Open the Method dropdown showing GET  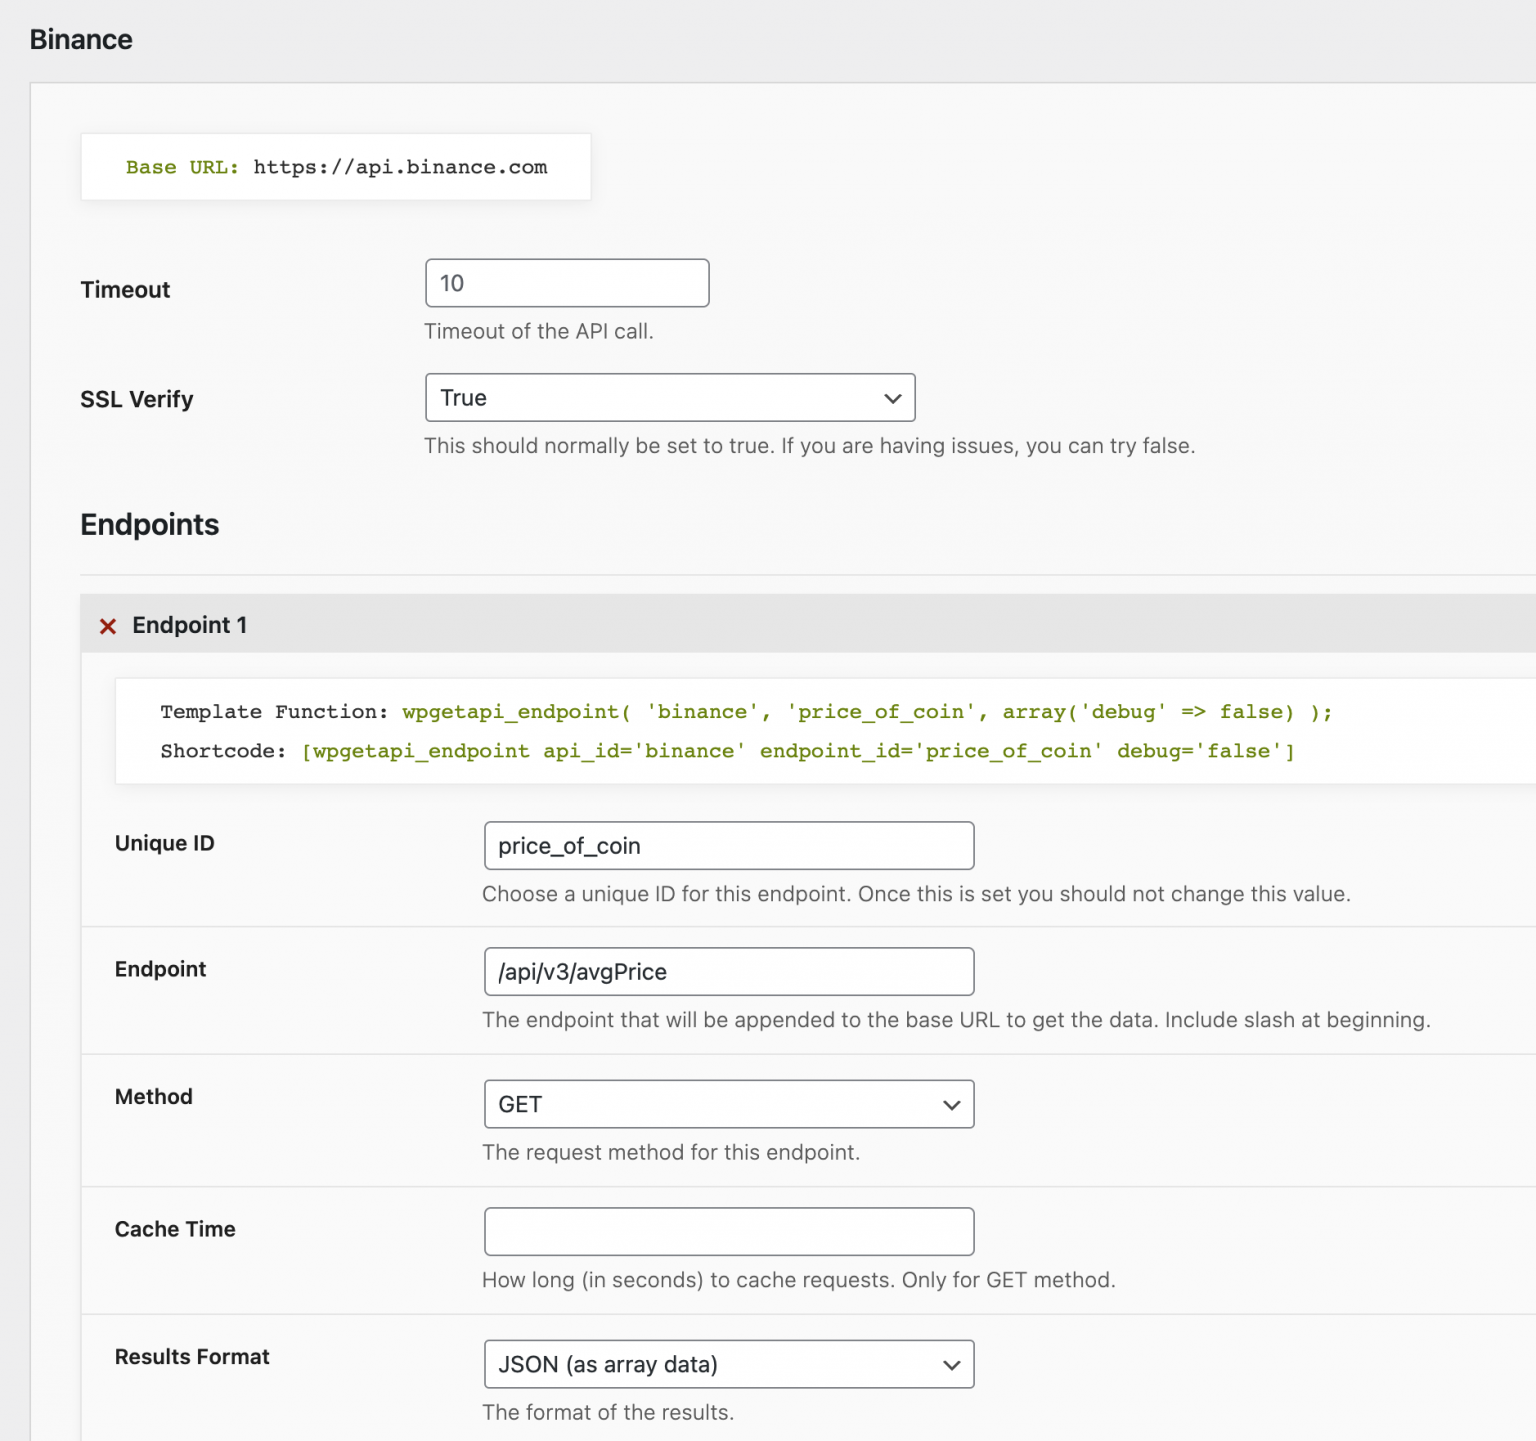click(728, 1104)
